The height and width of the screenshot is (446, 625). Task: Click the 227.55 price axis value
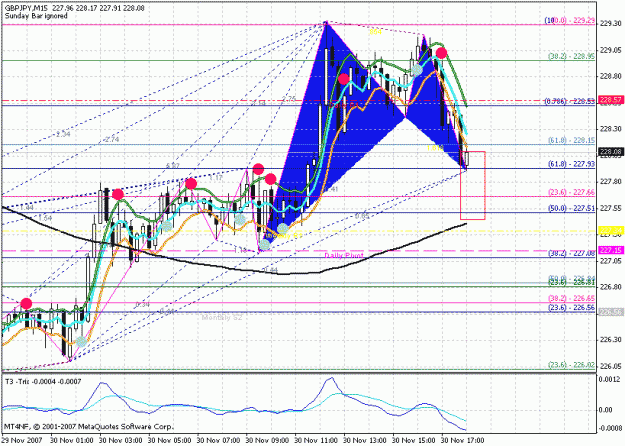point(609,208)
